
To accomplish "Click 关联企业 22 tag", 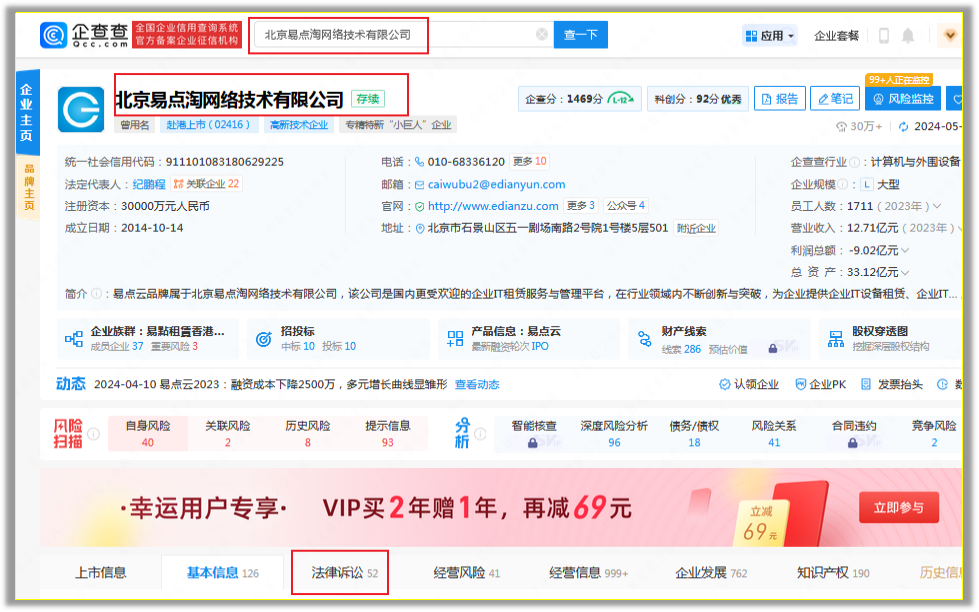I will tap(206, 184).
